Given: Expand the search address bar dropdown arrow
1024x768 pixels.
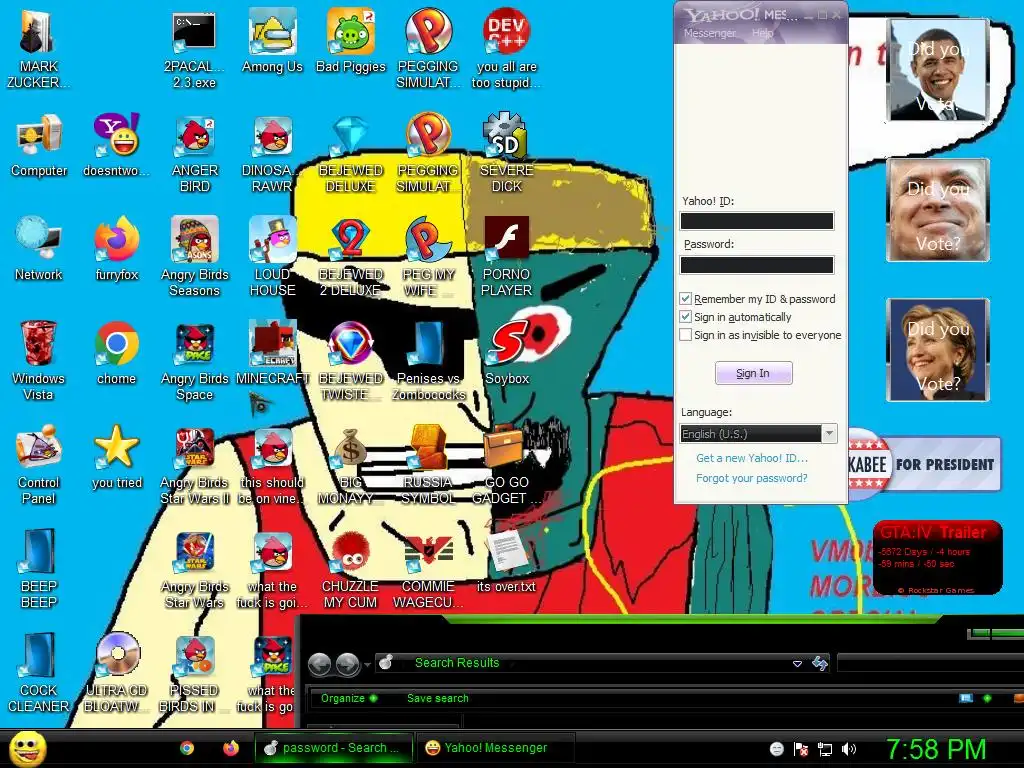Looking at the screenshot, I should [x=797, y=664].
